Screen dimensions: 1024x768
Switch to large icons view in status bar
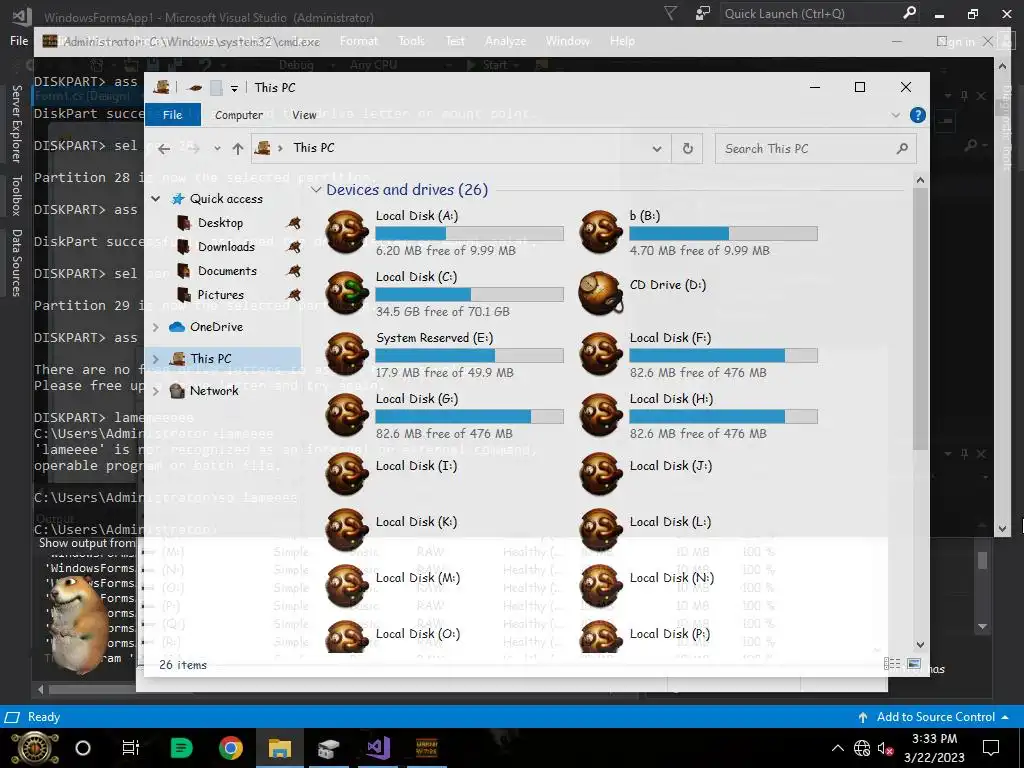(914, 664)
